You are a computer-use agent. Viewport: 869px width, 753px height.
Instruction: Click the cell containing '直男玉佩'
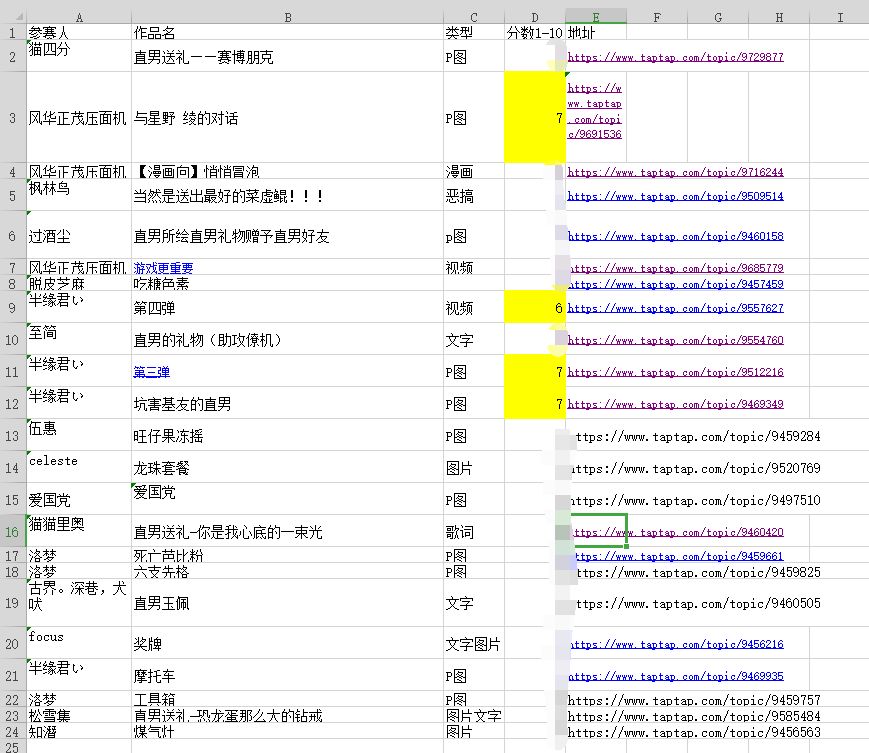pos(287,603)
